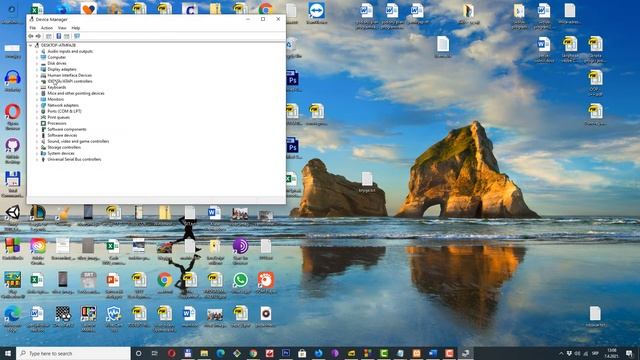Open the Audacity headphones desktop icon

(x=12, y=78)
